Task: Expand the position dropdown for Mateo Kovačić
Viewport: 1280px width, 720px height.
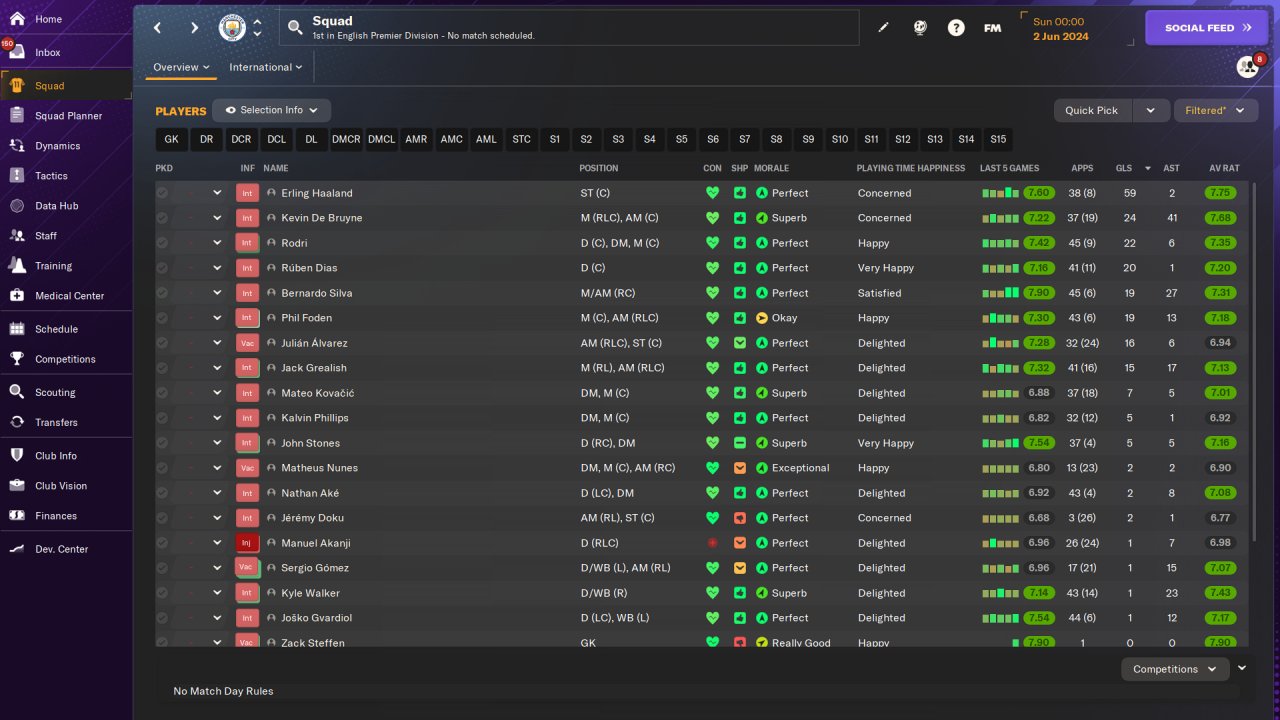Action: click(x=217, y=393)
